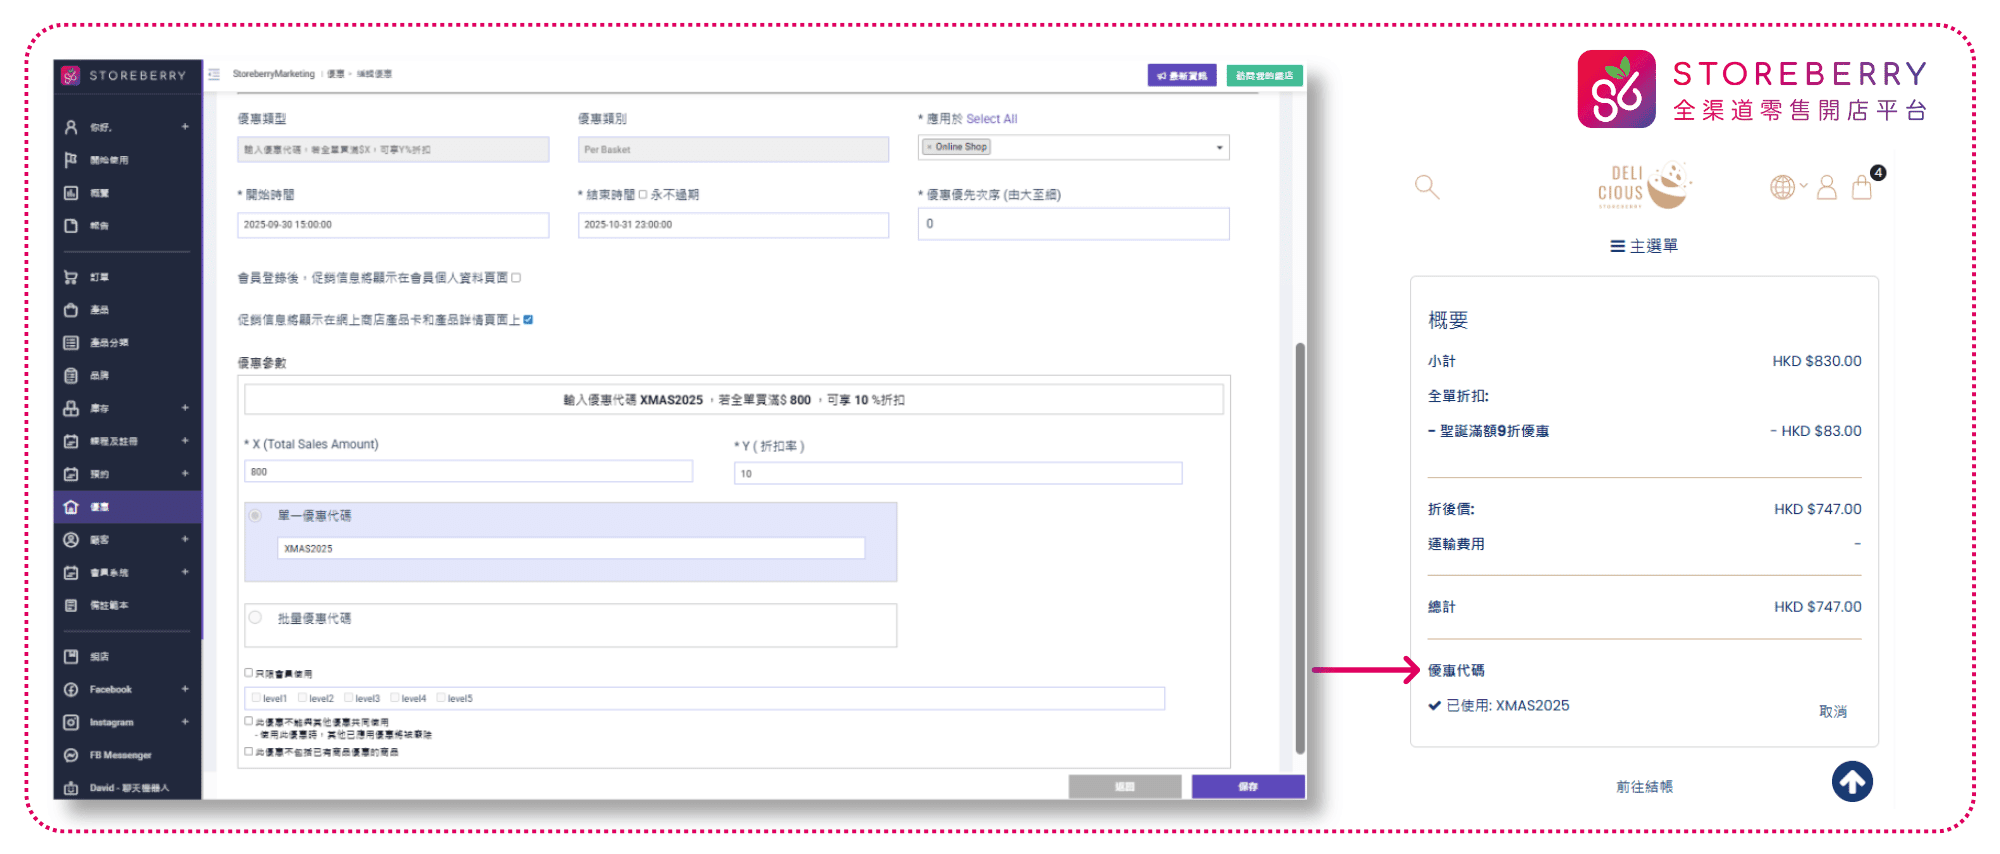Click the Y discount rate input field
Viewport: 2000px width, 854px height.
coord(957,473)
